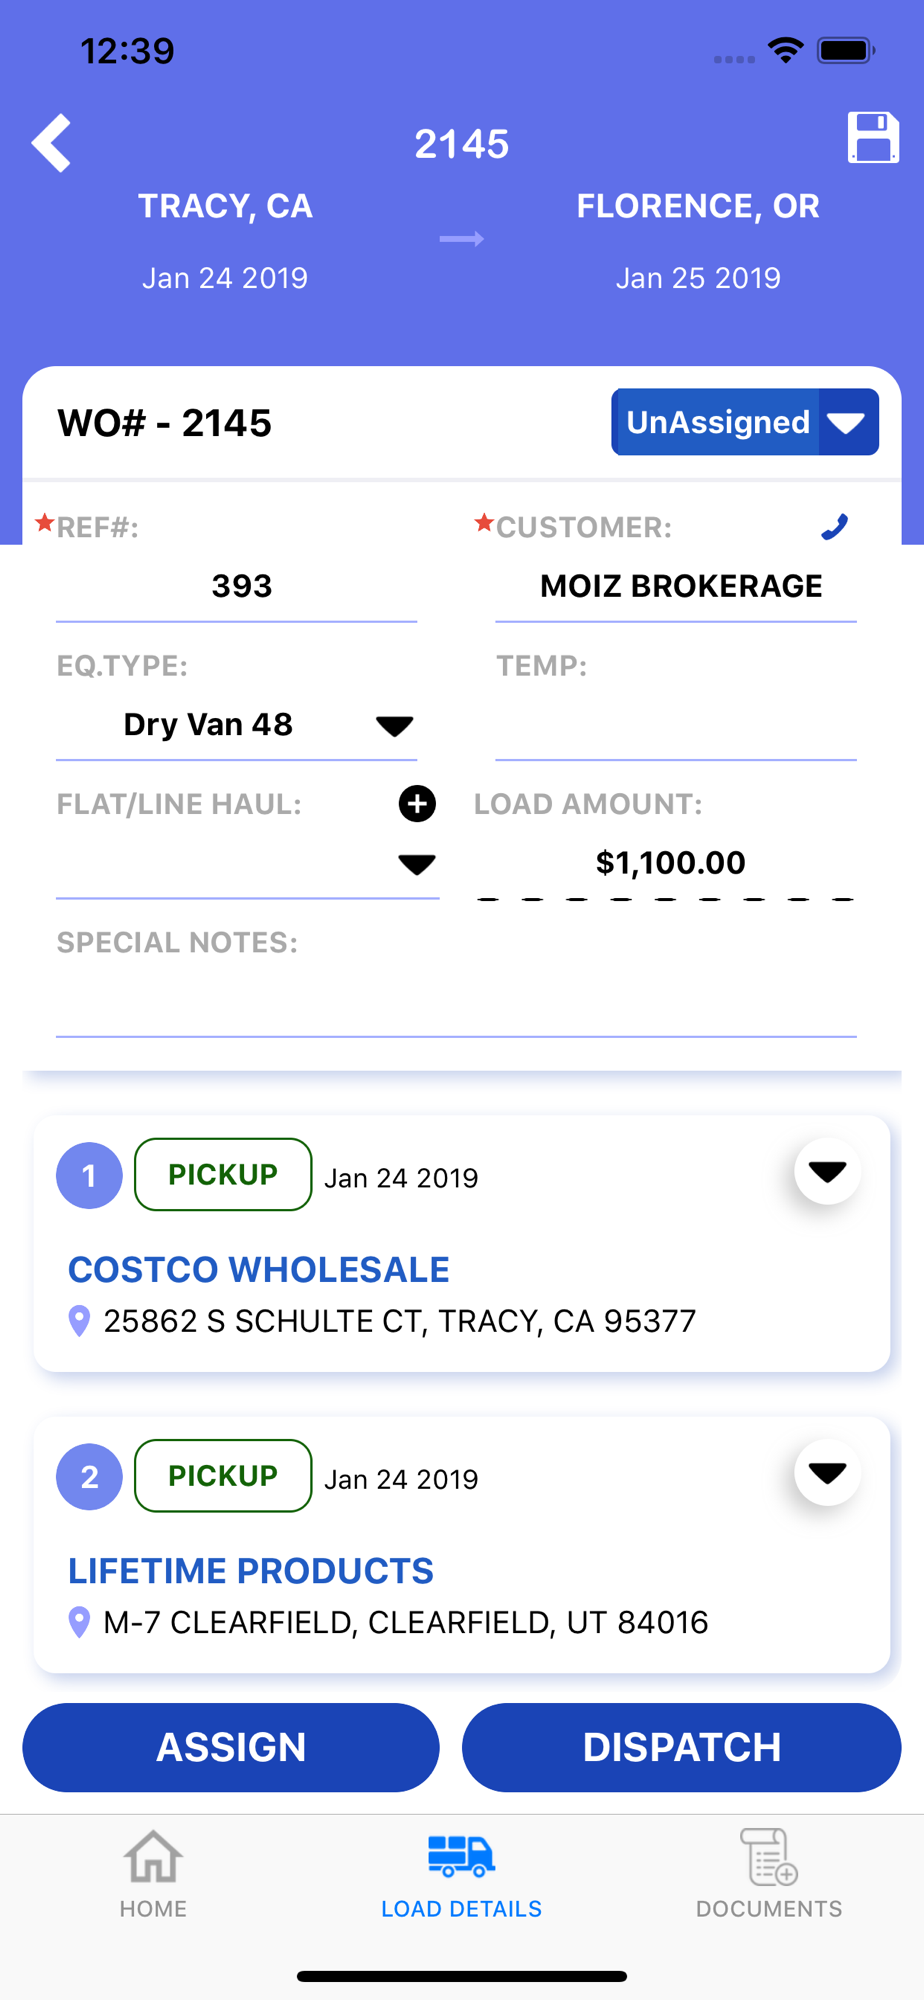Tap the Temp input field
Screen dimensions: 924x2000
pyautogui.click(x=676, y=726)
